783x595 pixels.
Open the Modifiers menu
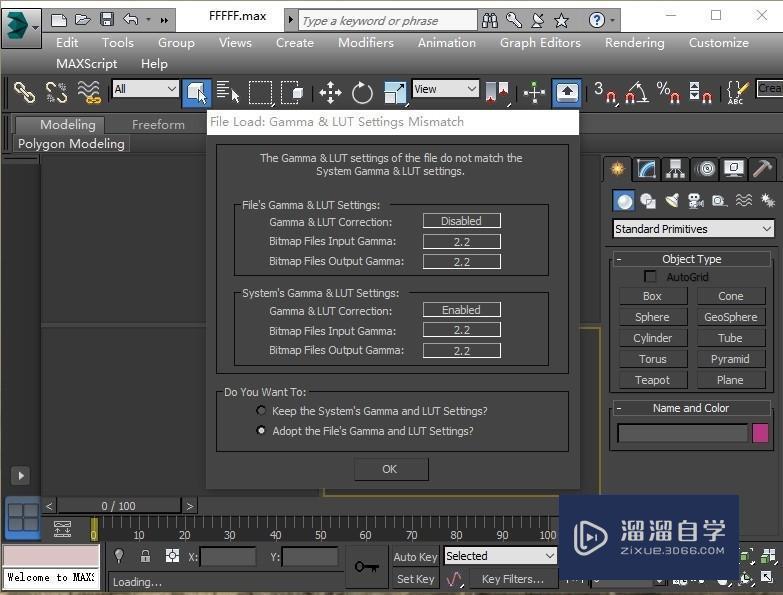point(366,43)
